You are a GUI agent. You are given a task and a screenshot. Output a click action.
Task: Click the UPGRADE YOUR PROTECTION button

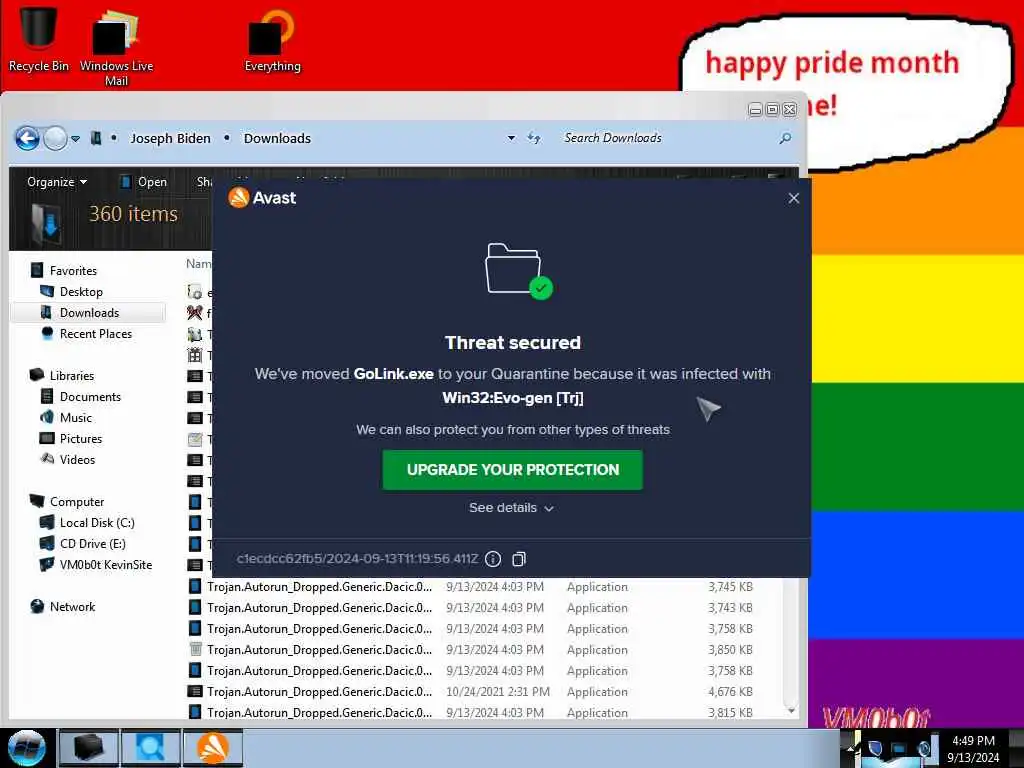(x=513, y=470)
